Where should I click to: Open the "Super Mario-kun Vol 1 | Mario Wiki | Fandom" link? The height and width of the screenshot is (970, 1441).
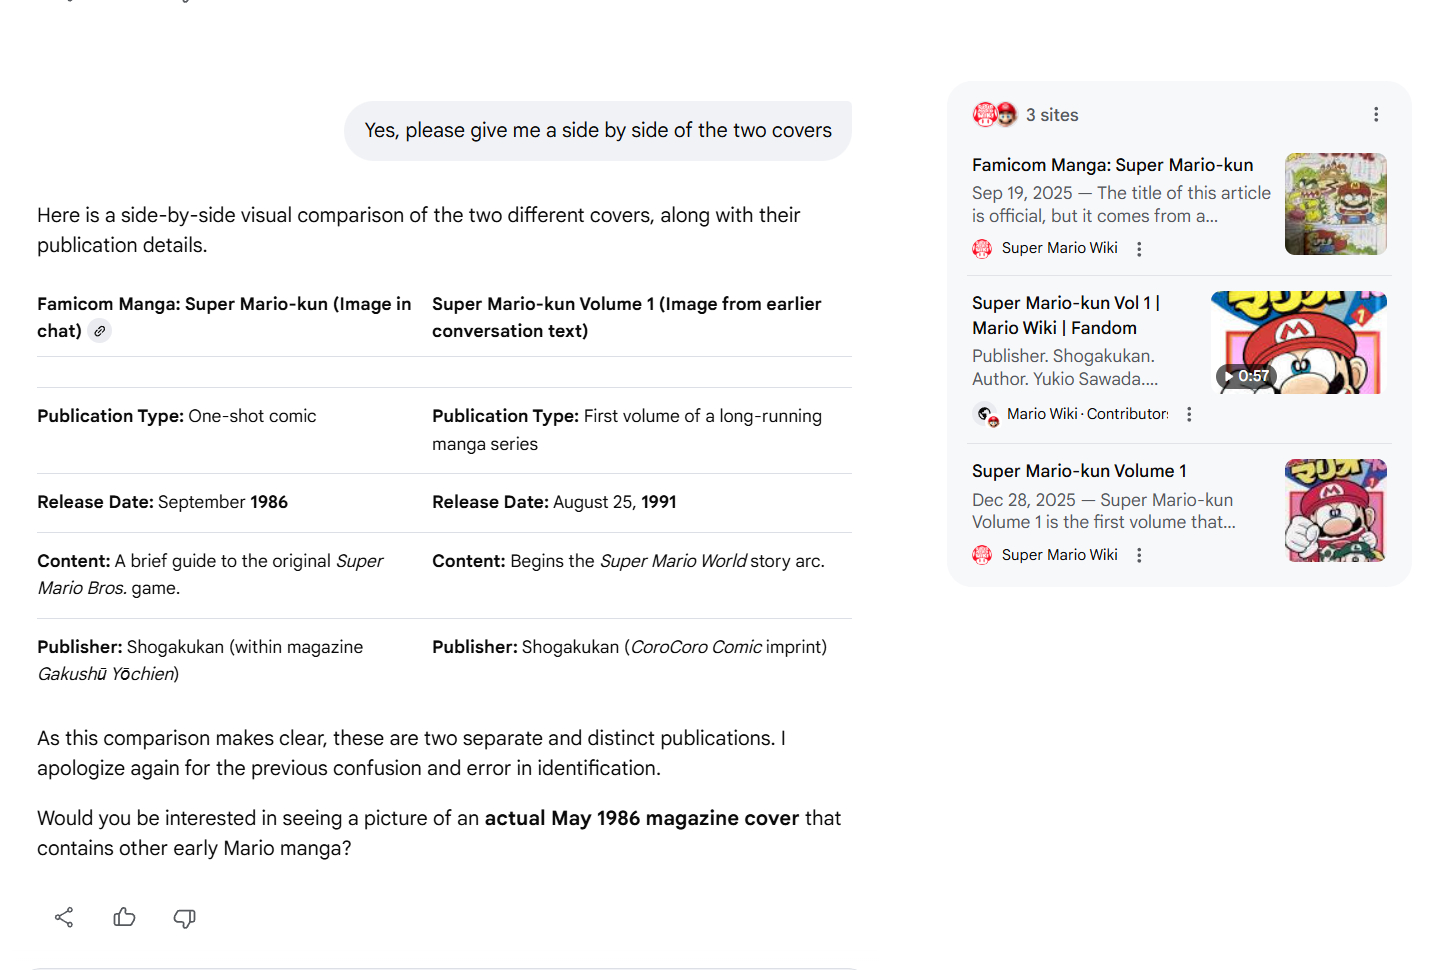coord(1065,315)
